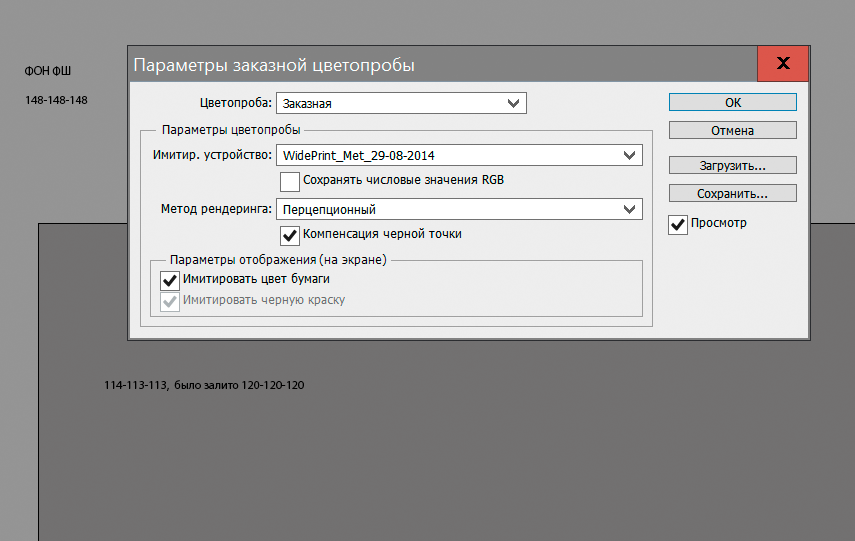Enable Сохранять числовые значения RGB checkbox
The width and height of the screenshot is (855, 541).
pos(290,182)
